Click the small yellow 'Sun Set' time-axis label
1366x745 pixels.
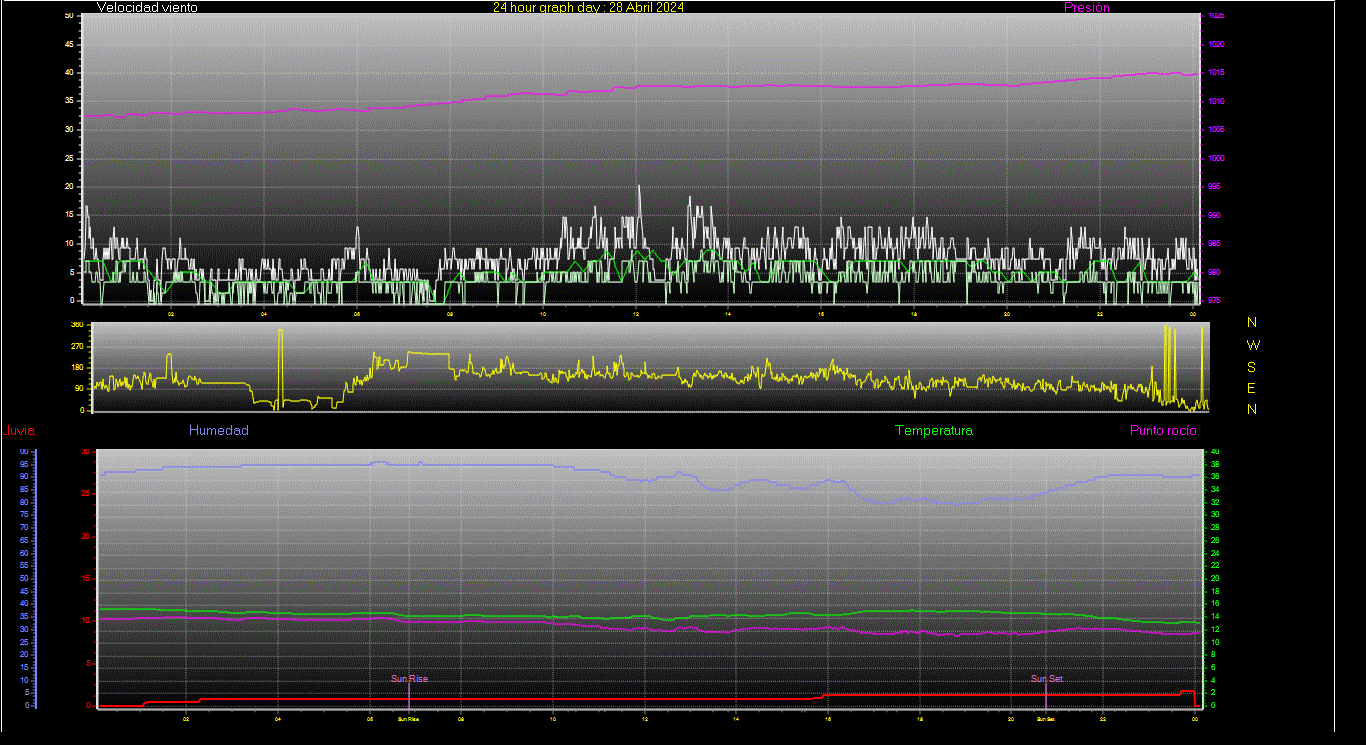click(x=1045, y=719)
